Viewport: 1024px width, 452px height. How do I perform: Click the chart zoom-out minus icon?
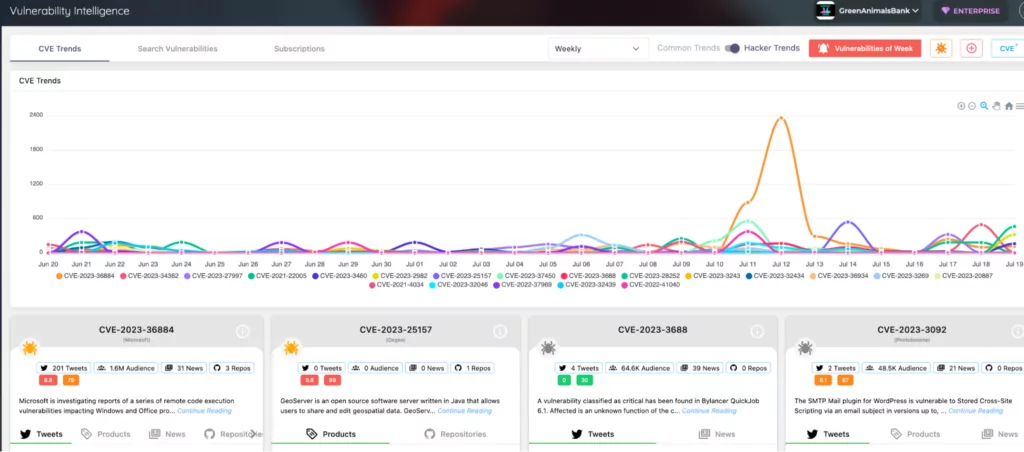pos(972,106)
